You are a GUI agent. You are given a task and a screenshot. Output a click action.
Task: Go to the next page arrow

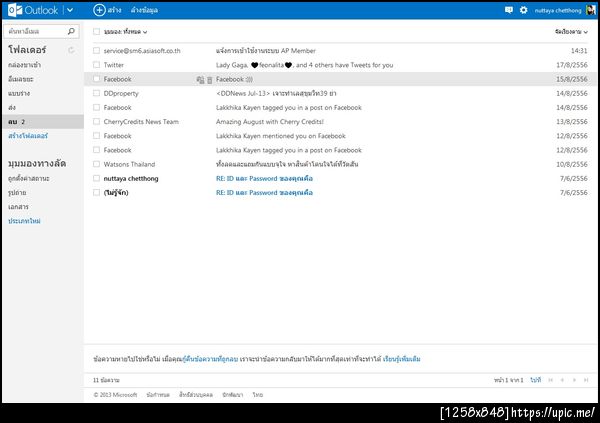click(574, 380)
